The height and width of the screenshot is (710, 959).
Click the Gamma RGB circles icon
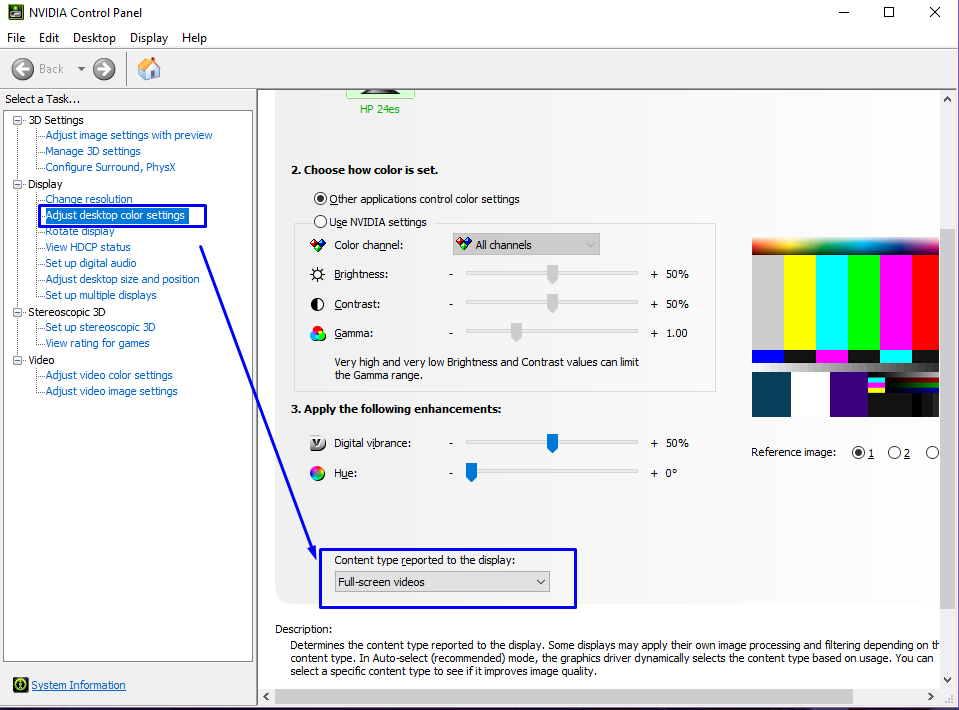click(317, 333)
